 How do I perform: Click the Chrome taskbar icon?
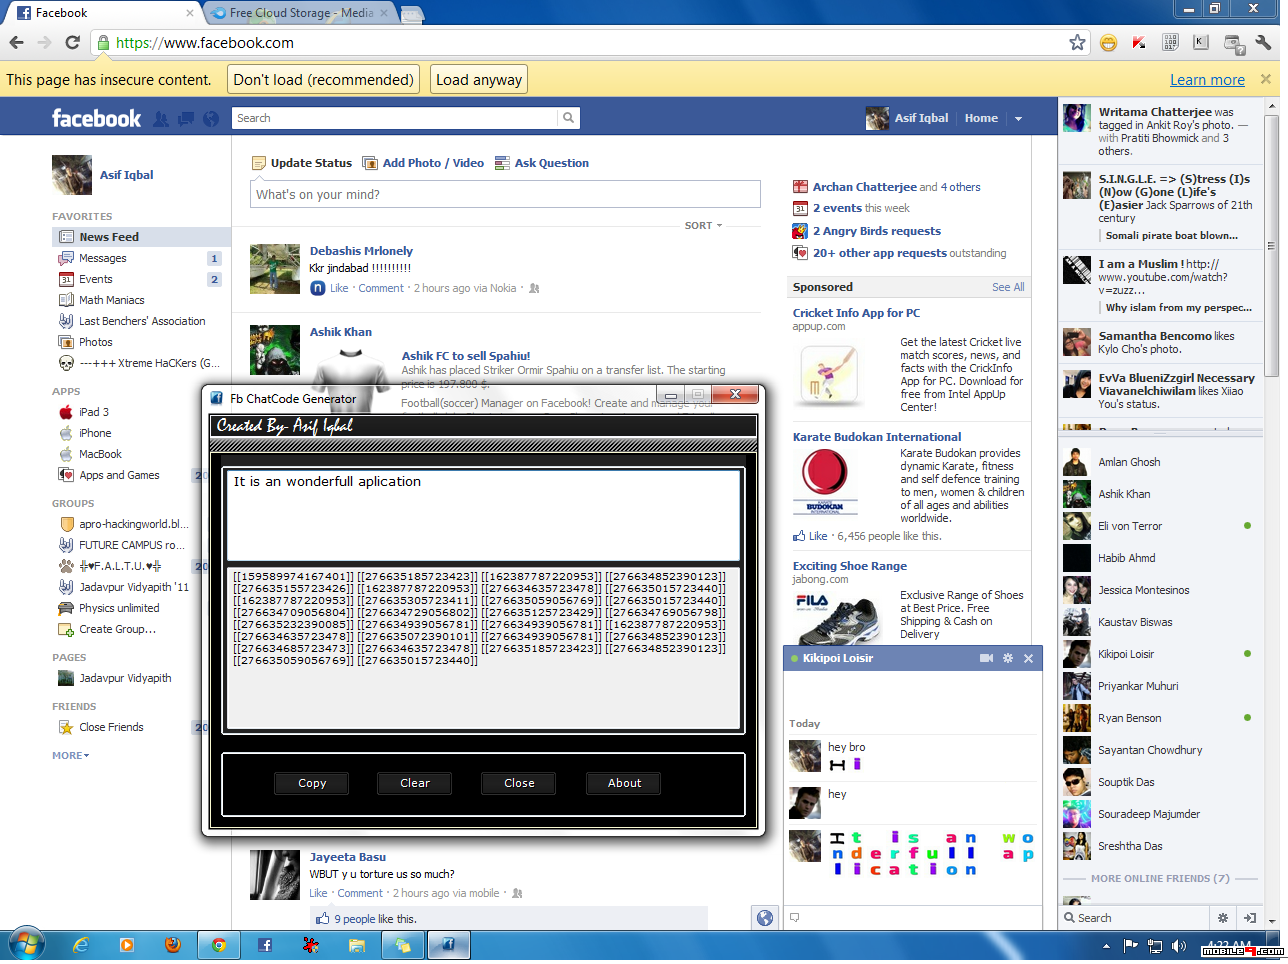click(x=218, y=945)
